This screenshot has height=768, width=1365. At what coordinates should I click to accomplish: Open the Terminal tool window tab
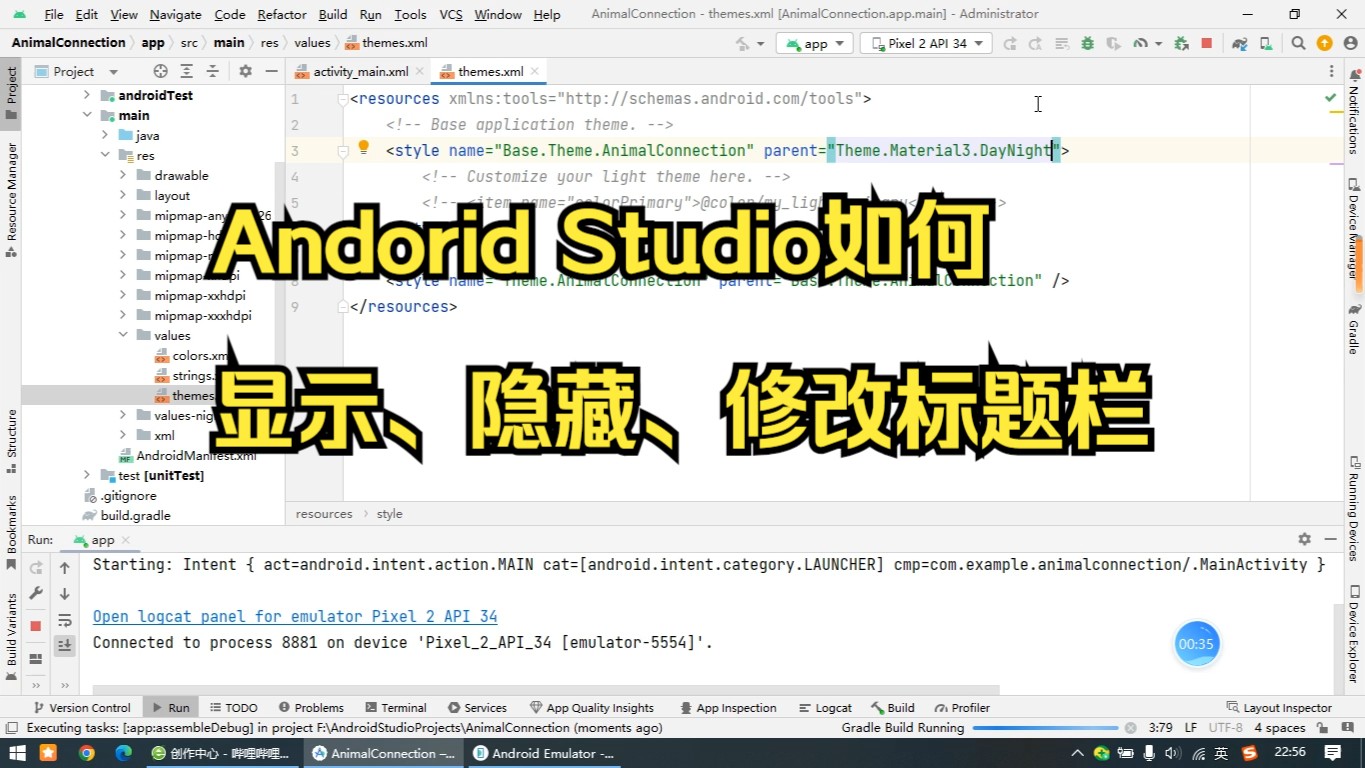[x=396, y=707]
